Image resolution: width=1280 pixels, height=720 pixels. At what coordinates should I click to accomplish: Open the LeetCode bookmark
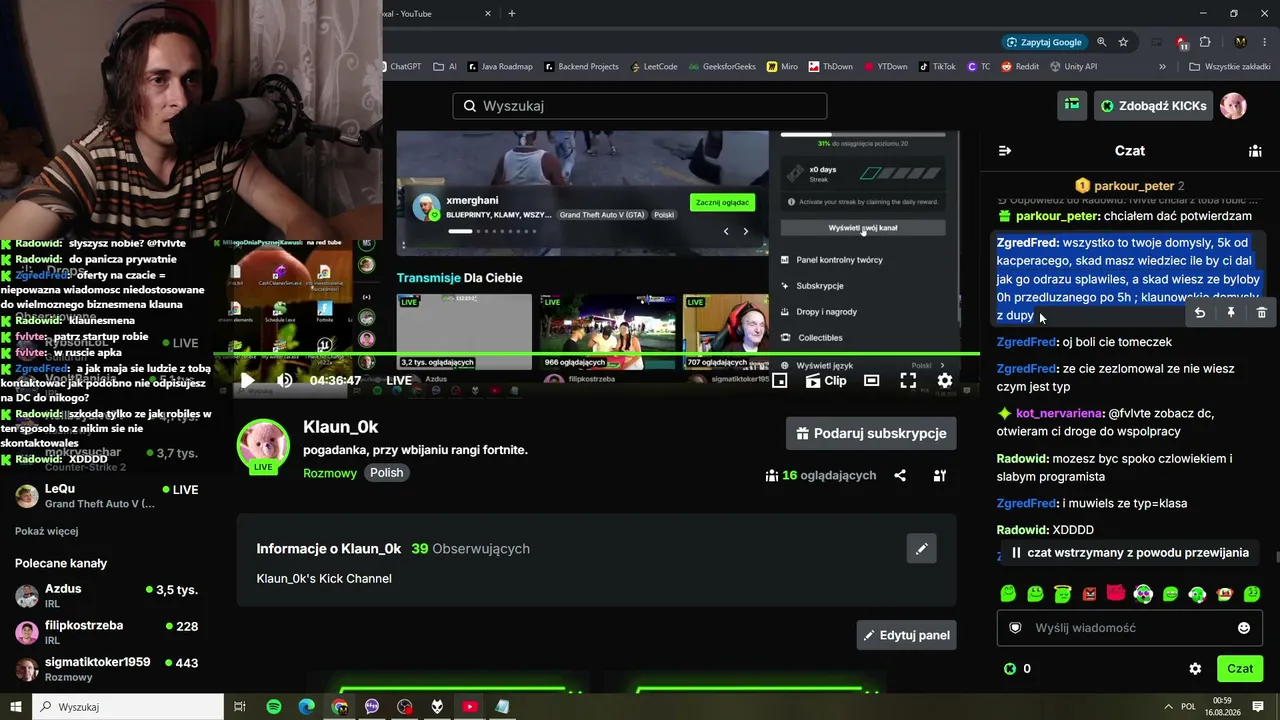coord(654,67)
